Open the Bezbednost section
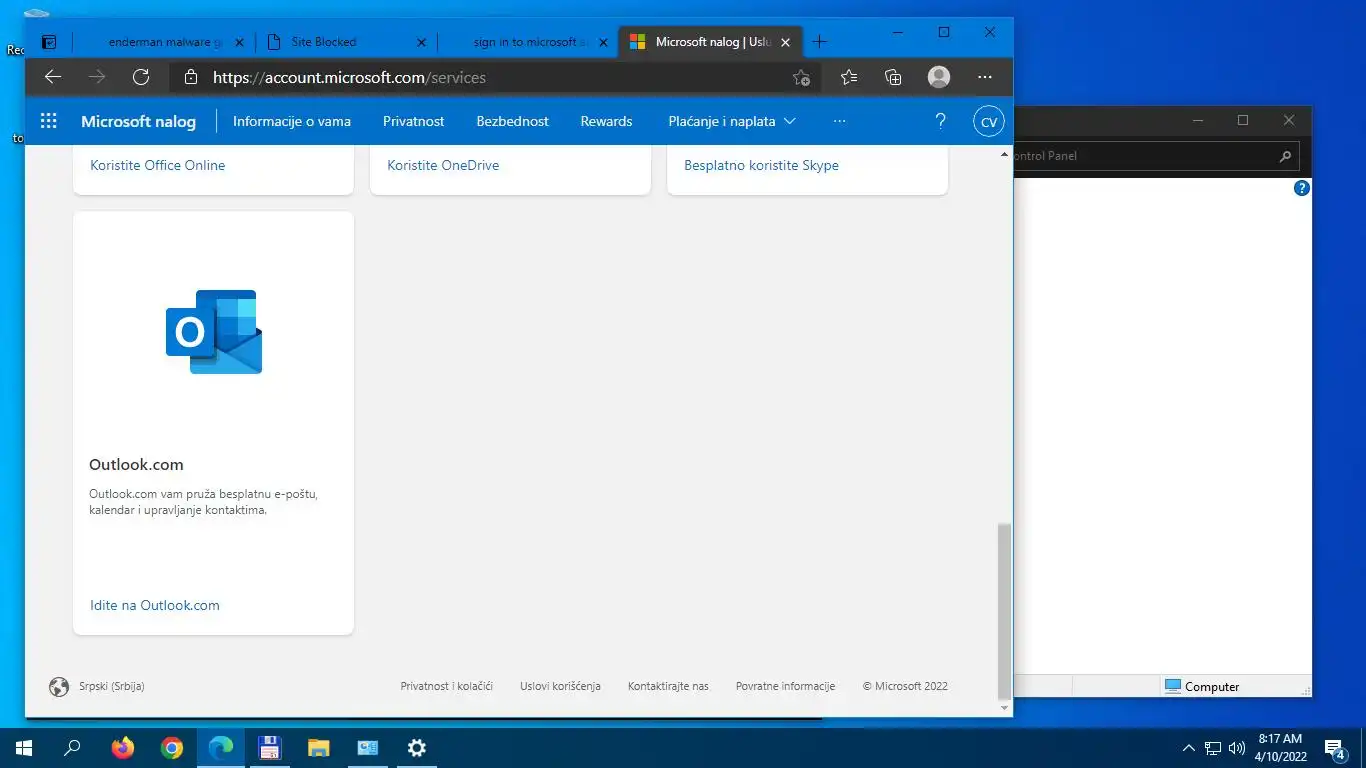1366x768 pixels. click(x=513, y=121)
